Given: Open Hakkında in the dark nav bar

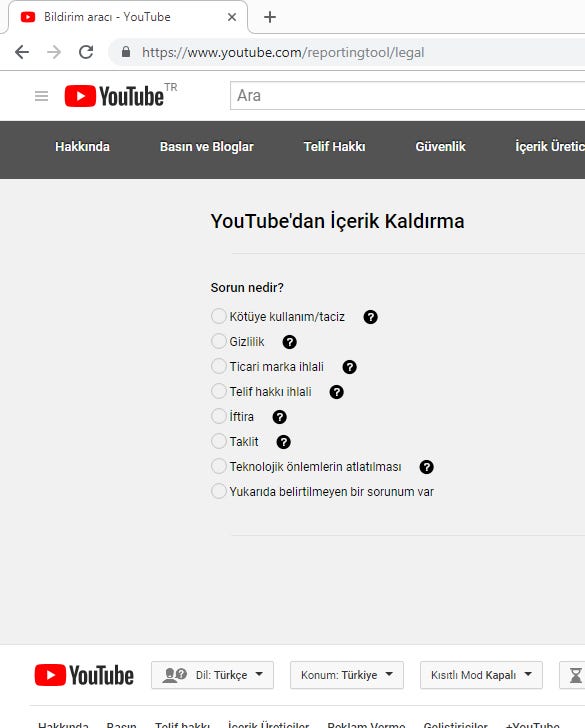Looking at the screenshot, I should [83, 147].
